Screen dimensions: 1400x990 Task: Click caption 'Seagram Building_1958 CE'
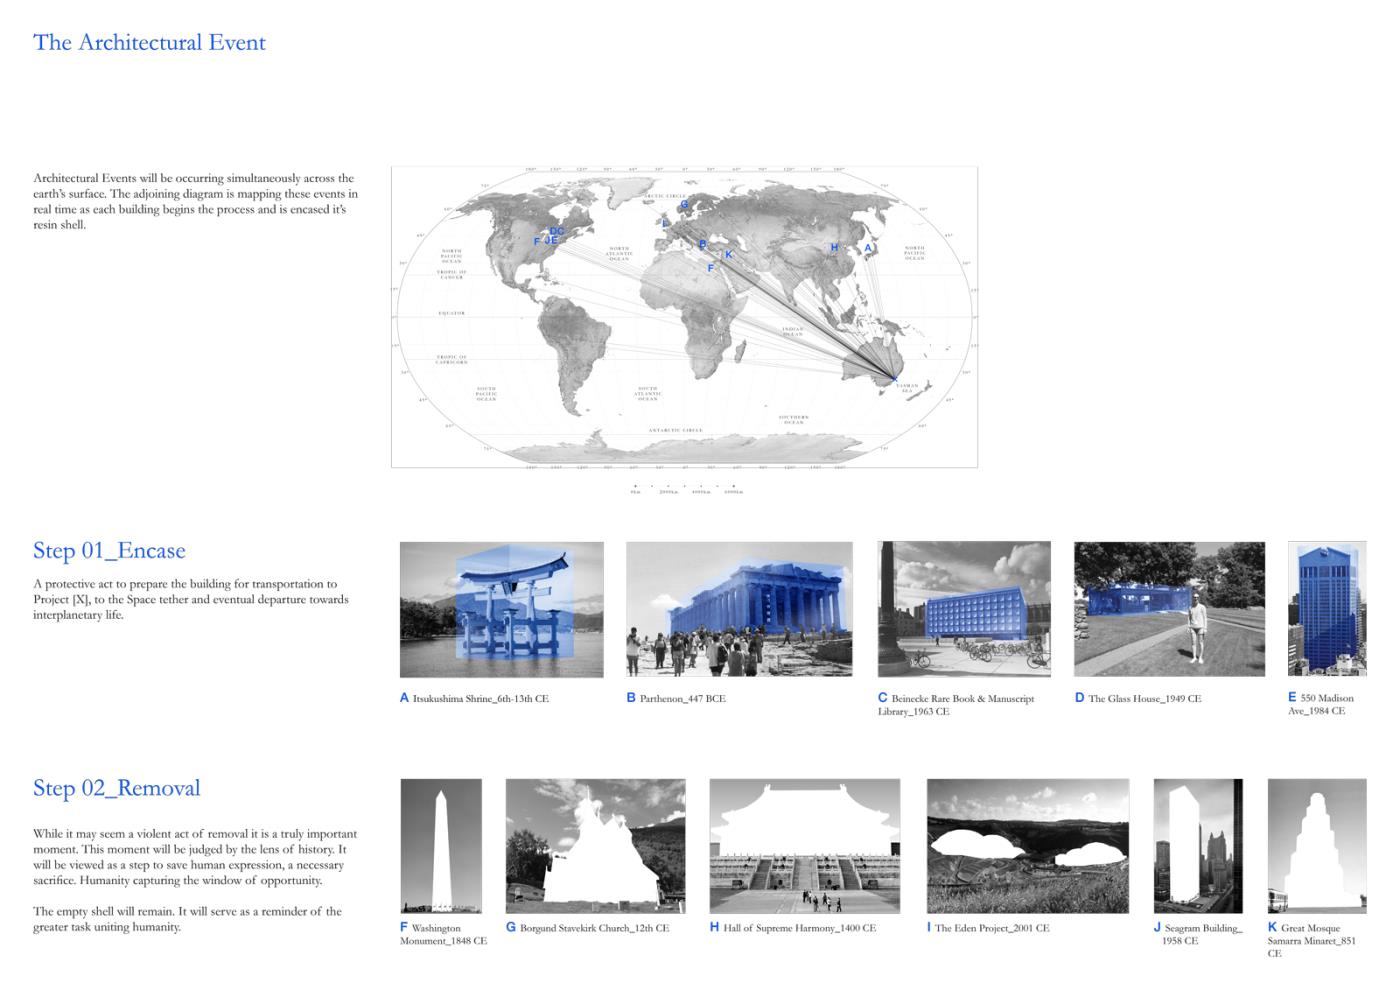click(1202, 934)
